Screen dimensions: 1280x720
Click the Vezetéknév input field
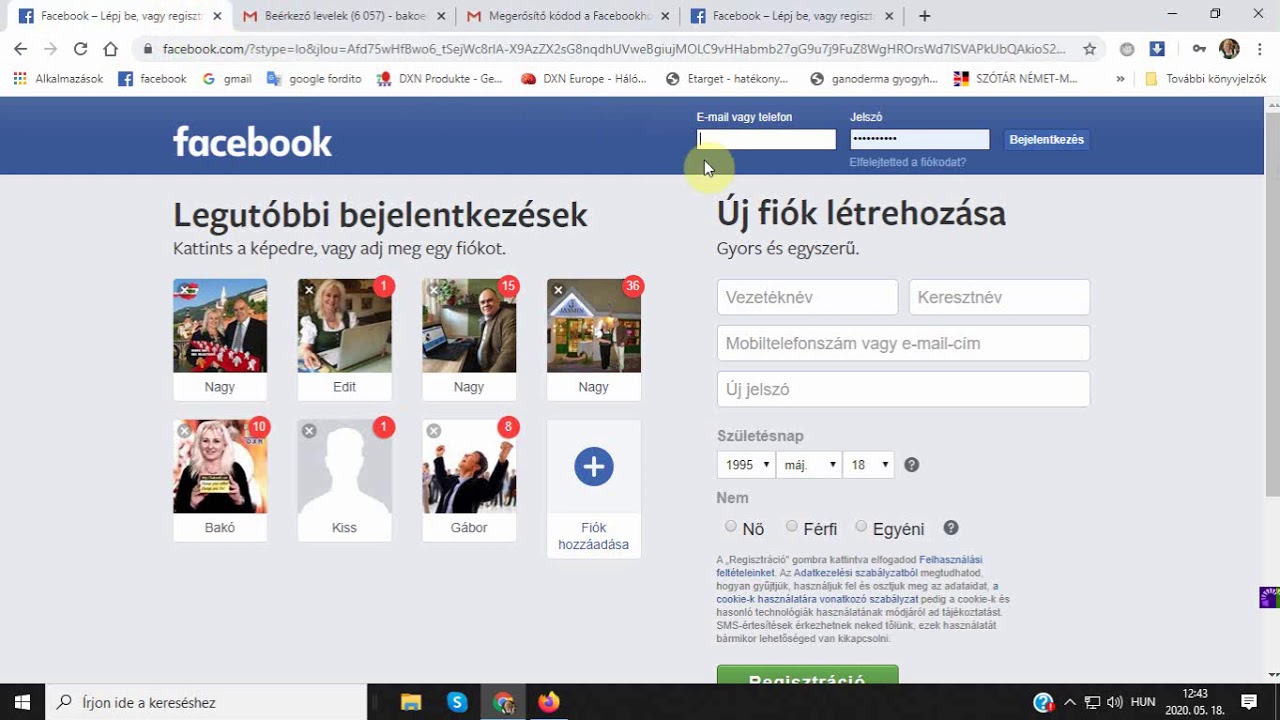[x=807, y=297]
